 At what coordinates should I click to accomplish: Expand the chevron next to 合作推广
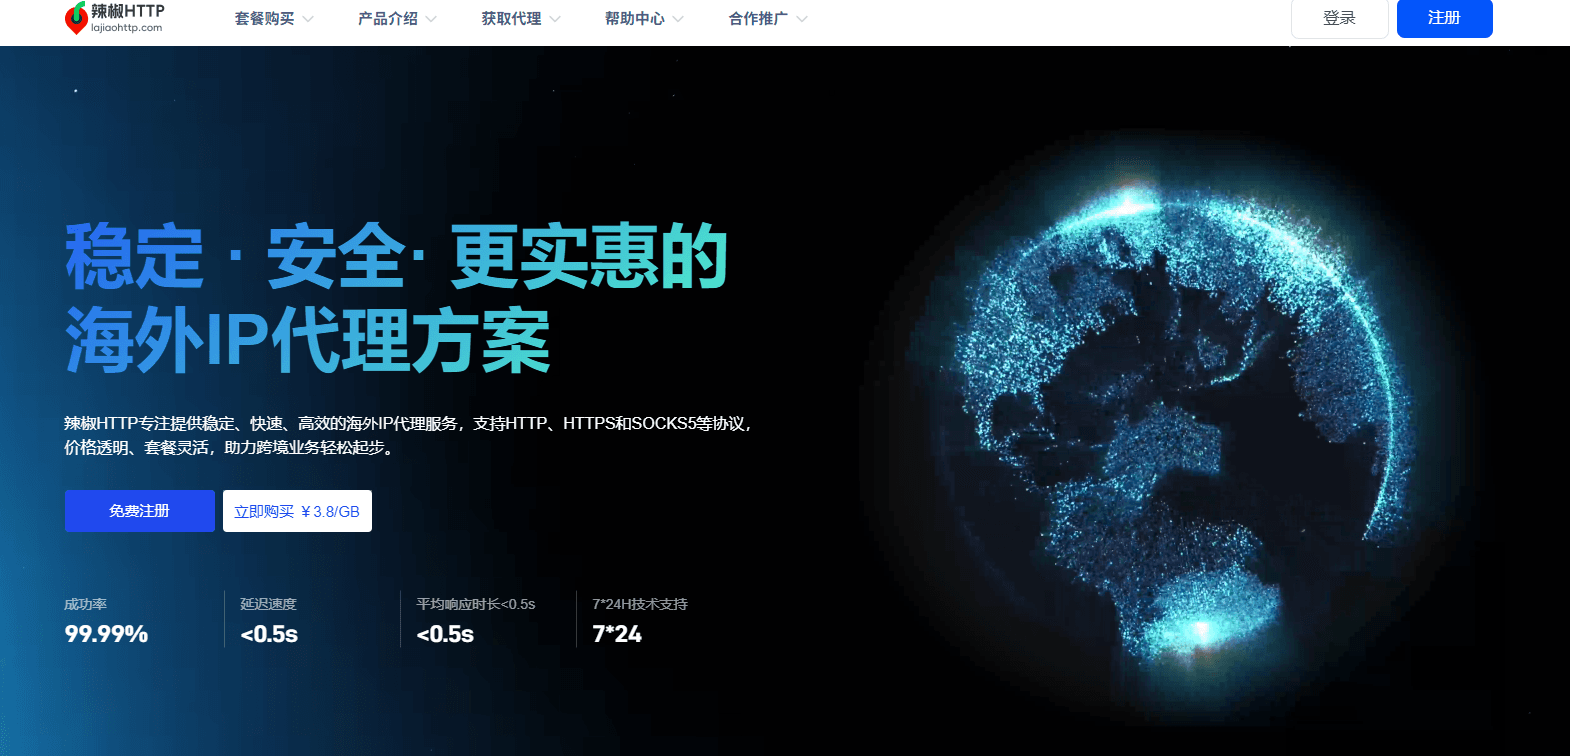tap(802, 19)
